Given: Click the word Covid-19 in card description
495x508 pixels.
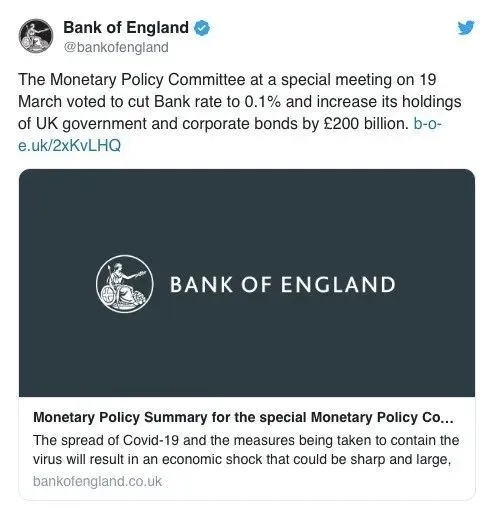Looking at the screenshot, I should 151,440.
